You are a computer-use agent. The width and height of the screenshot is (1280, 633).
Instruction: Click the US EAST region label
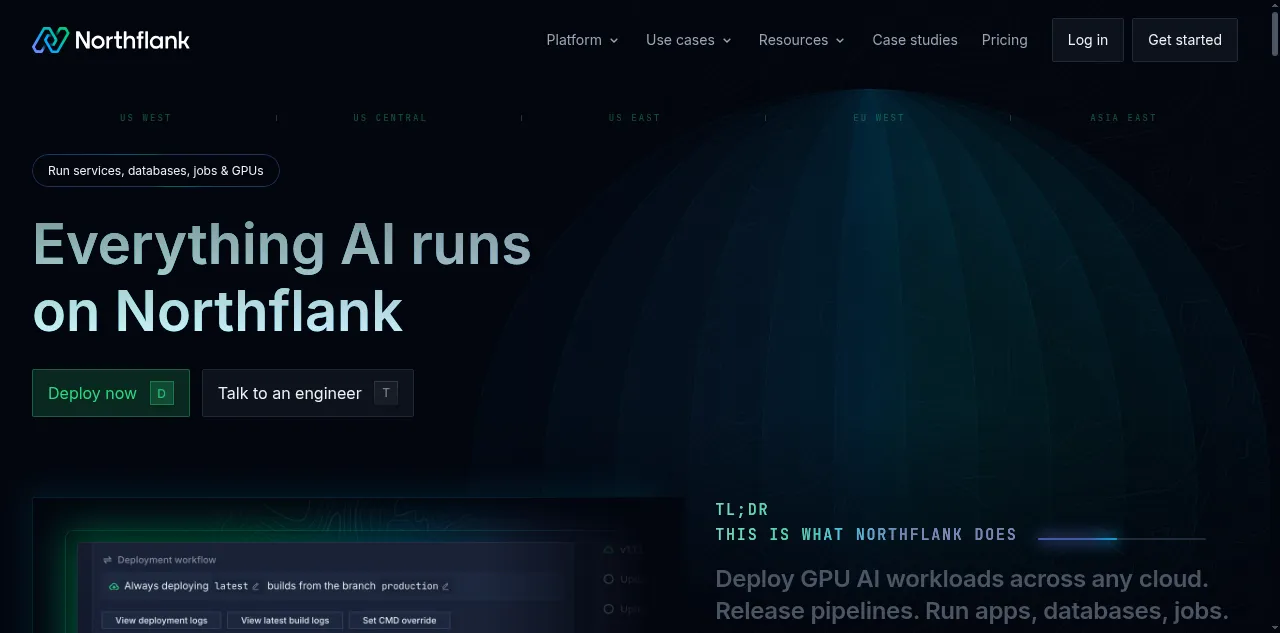[x=635, y=118]
